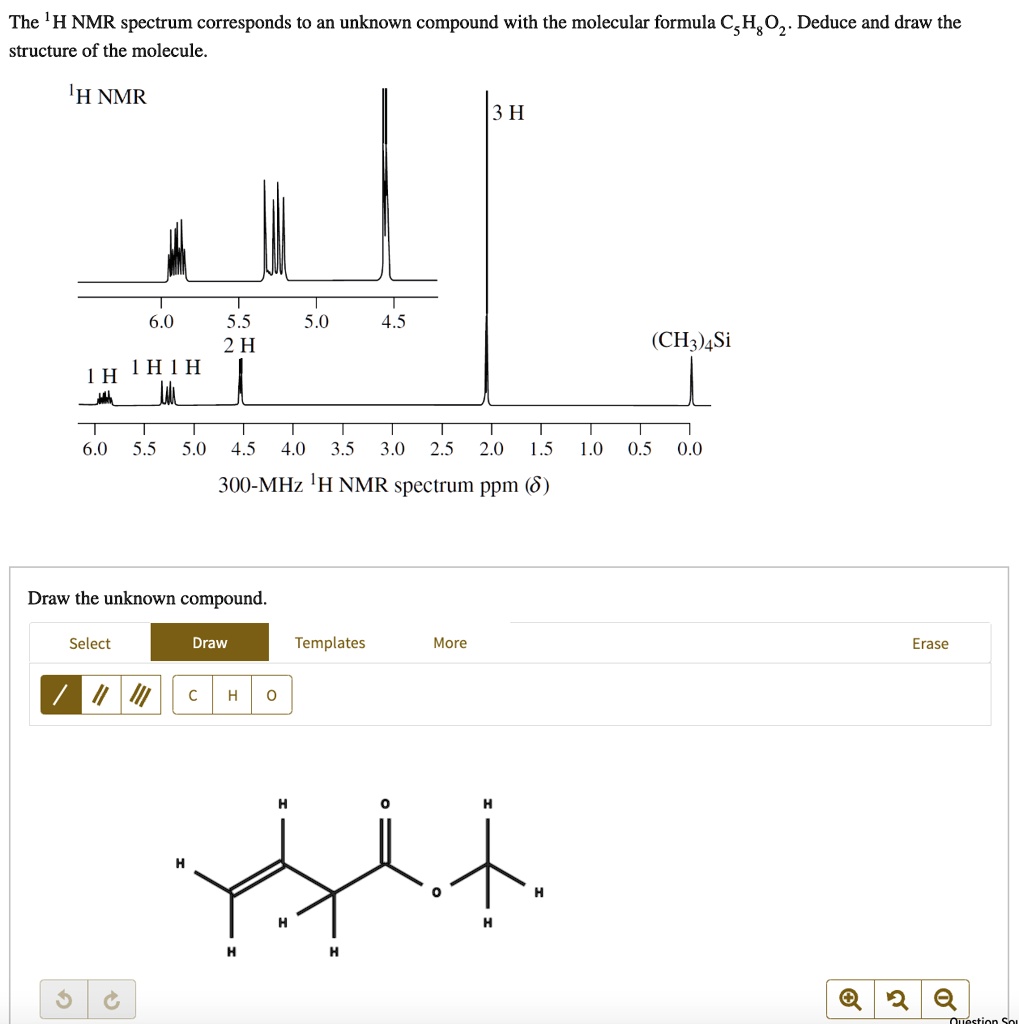
Task: Zoom in on the drawing canvas
Action: pos(850,998)
